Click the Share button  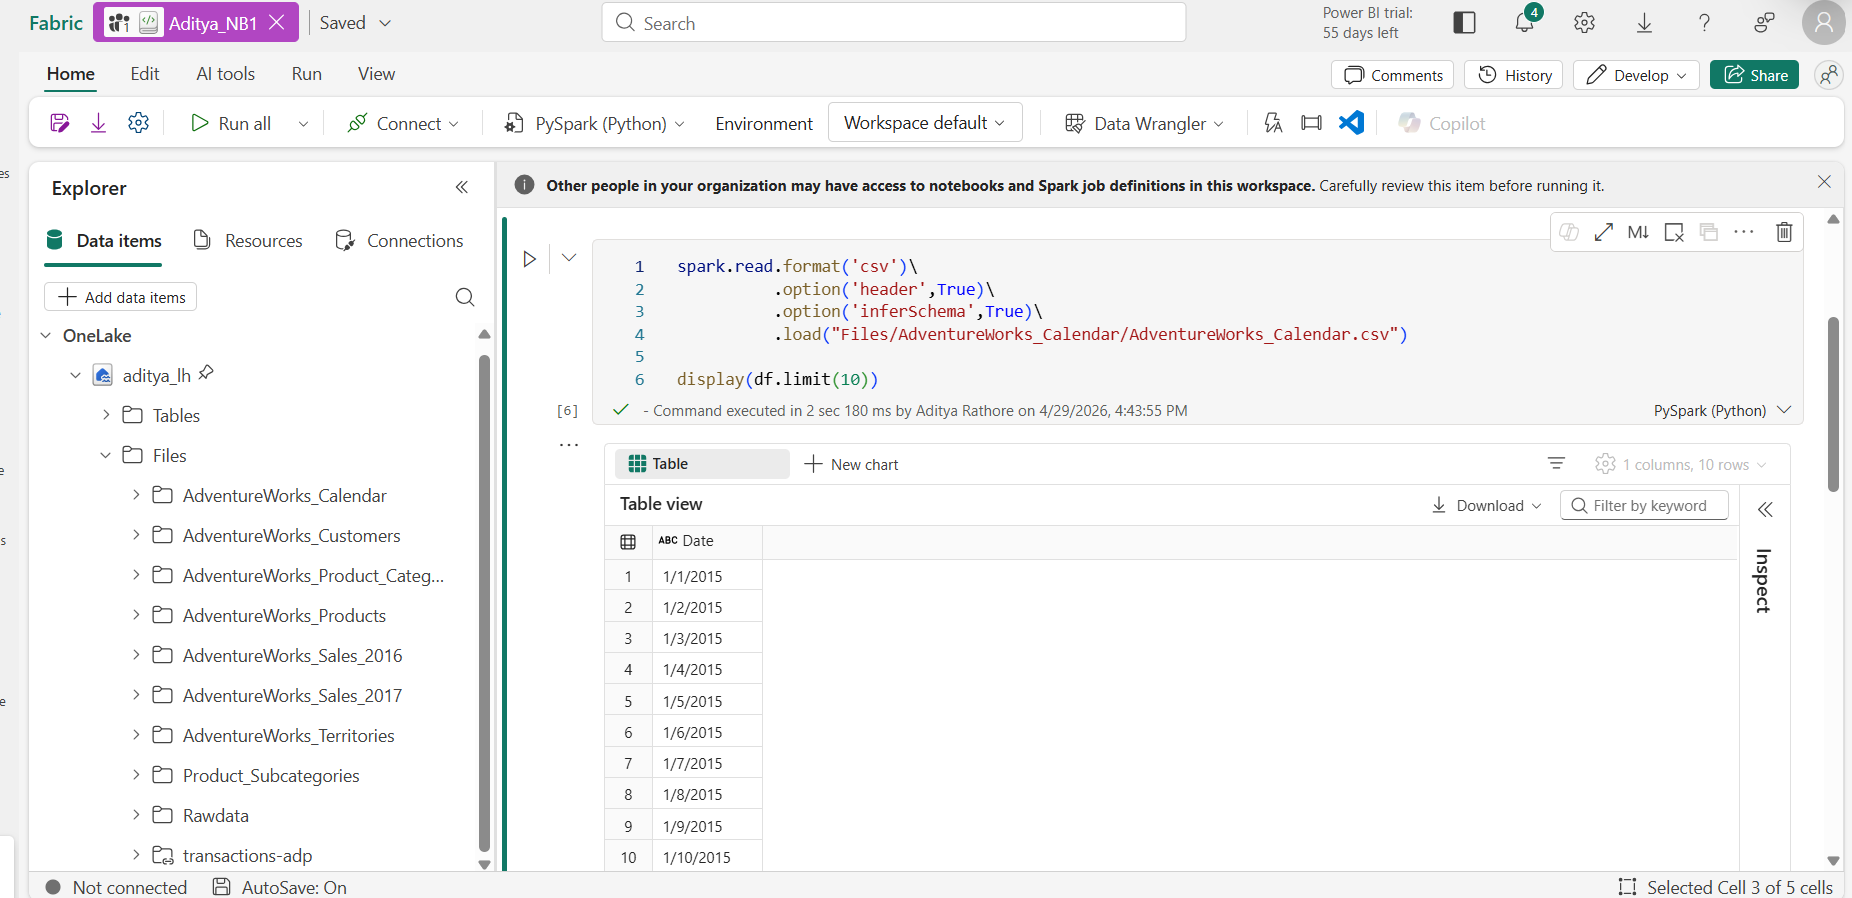1754,75
